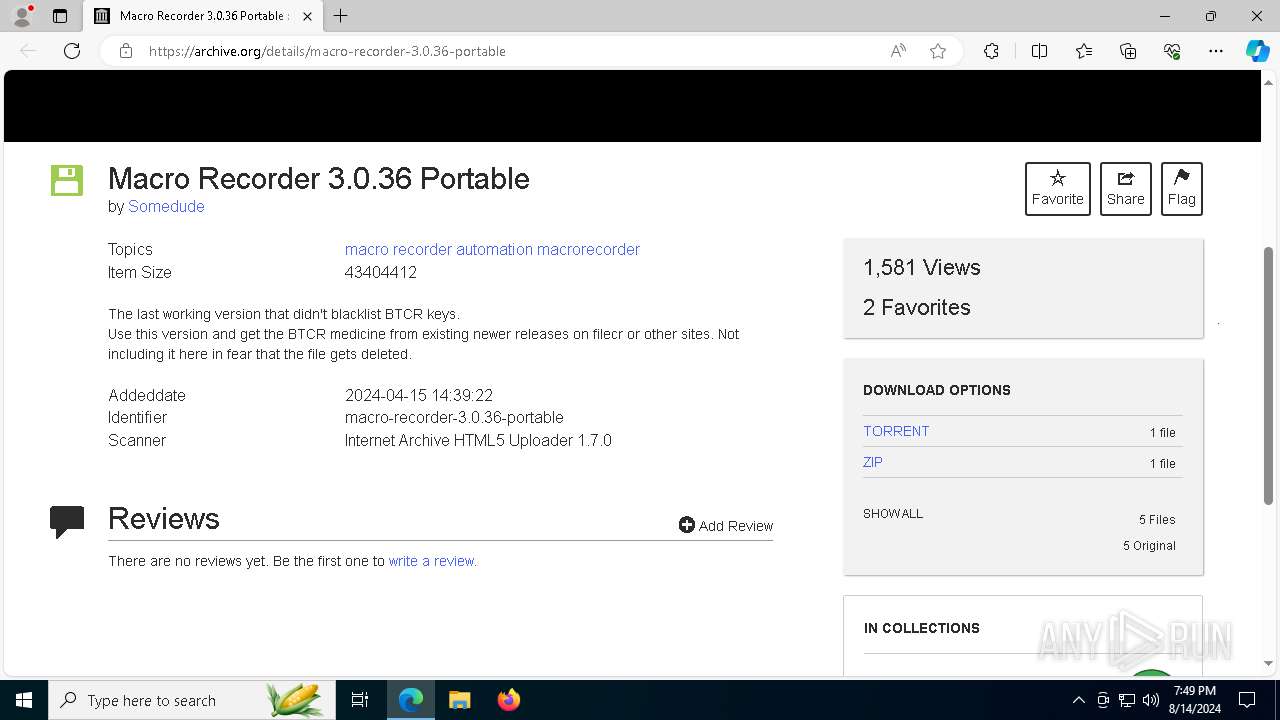The width and height of the screenshot is (1280, 720).
Task: Open the Windows Start menu
Action: (x=24, y=700)
